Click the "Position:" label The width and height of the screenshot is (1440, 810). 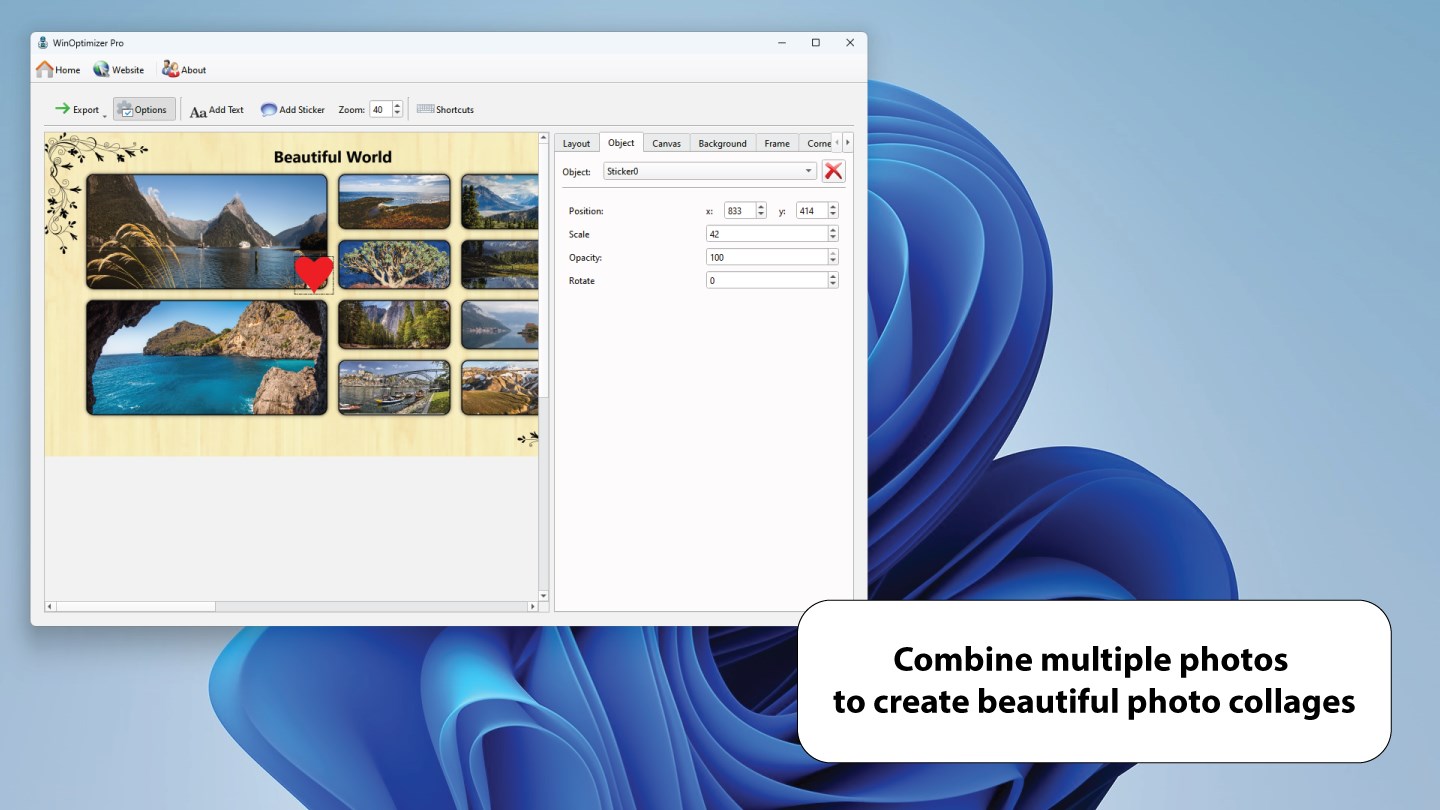586,211
